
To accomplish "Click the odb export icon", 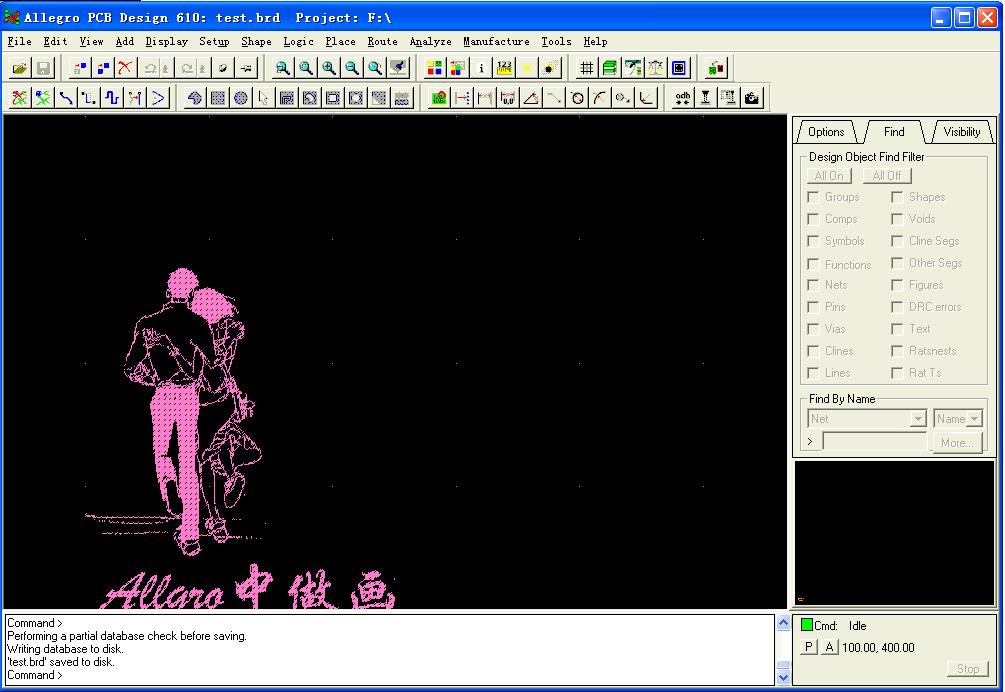I will point(683,98).
